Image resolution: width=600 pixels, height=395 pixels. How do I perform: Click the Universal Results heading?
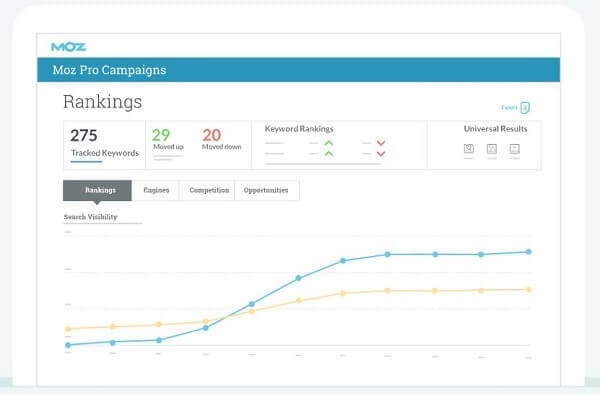(496, 129)
